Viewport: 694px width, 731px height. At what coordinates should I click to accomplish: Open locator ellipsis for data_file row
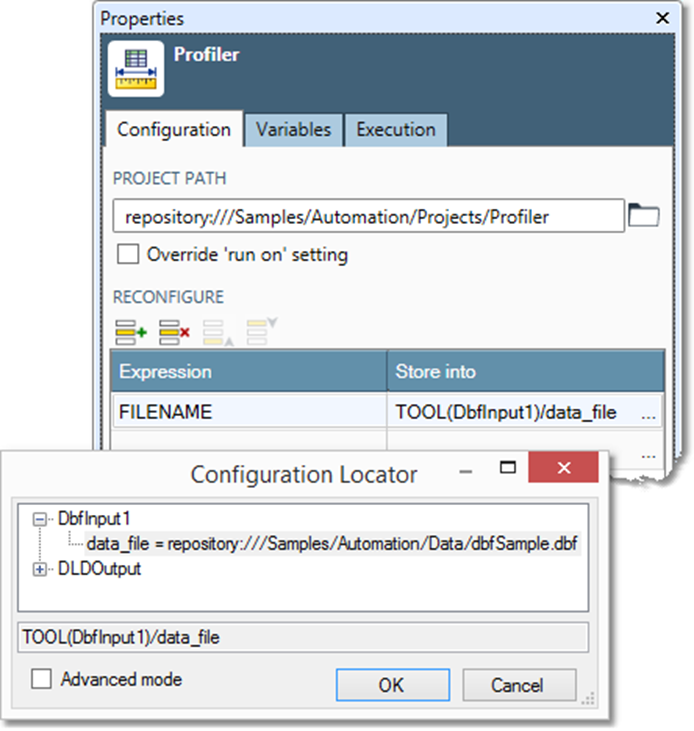point(649,412)
